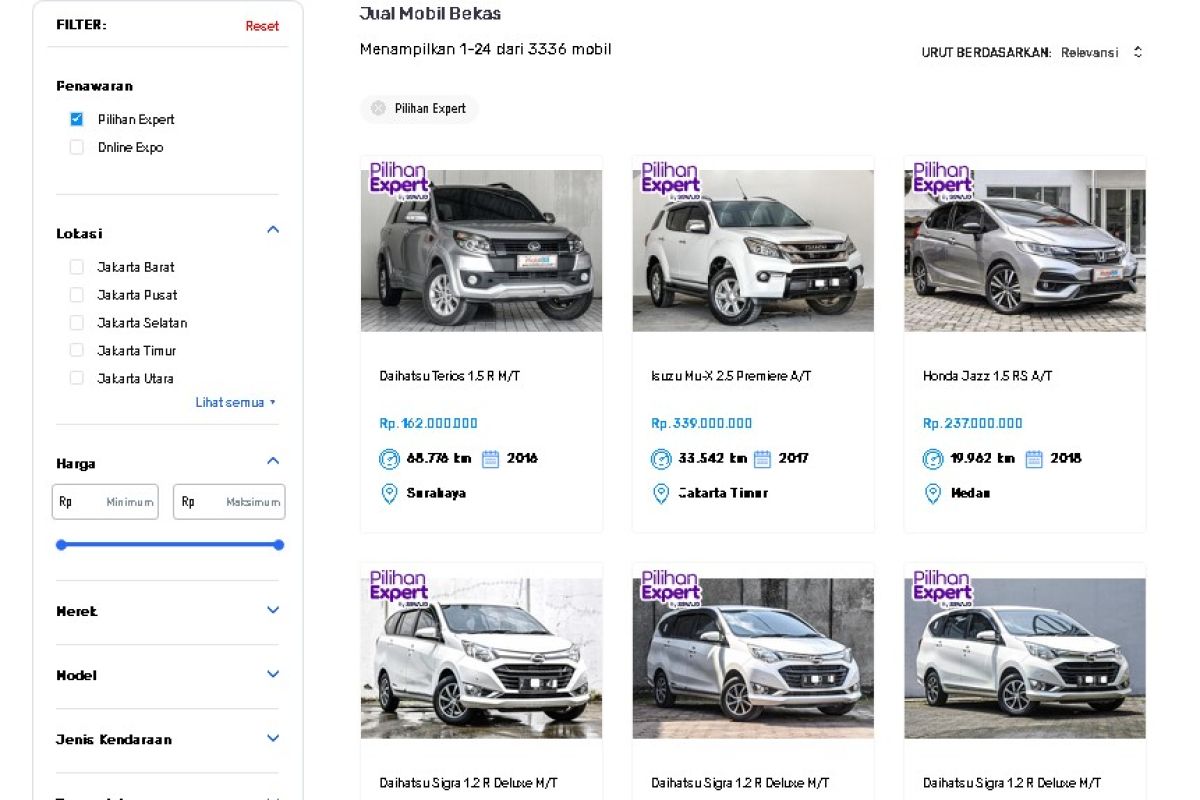This screenshot has height=800, width=1200.
Task: View the silver Daihatsu Terios photo
Action: [481, 250]
